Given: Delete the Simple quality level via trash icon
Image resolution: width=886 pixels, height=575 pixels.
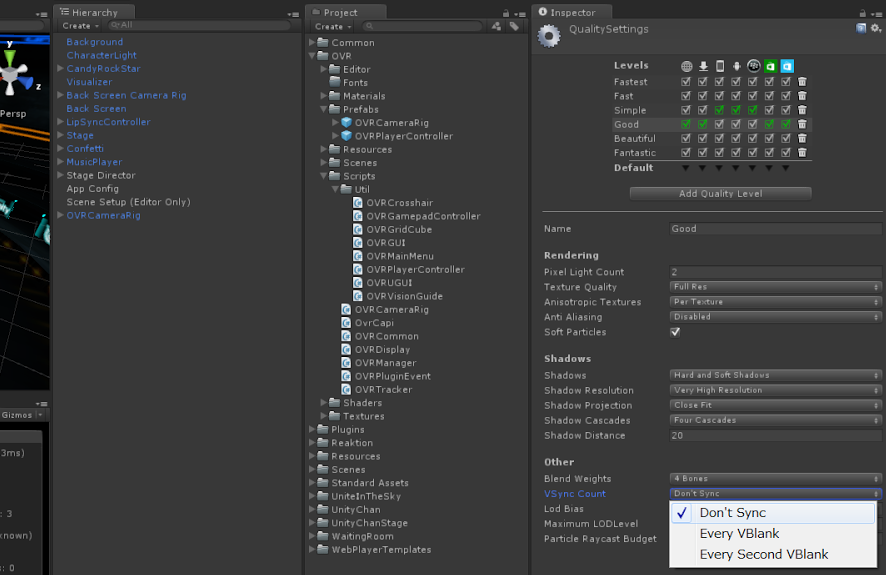Looking at the screenshot, I should (x=802, y=110).
